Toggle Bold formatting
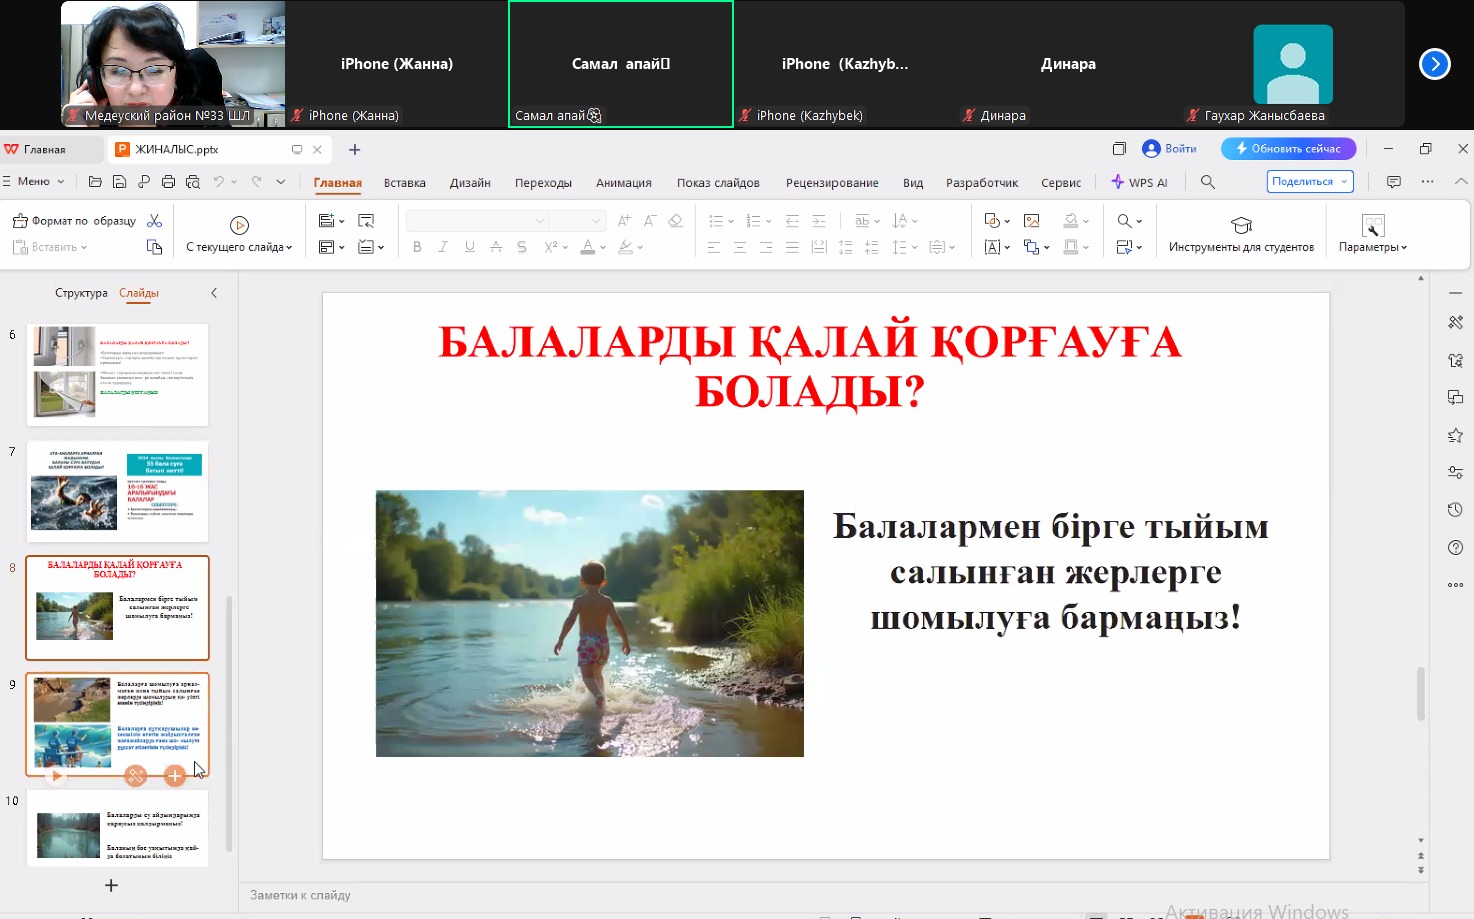The height and width of the screenshot is (919, 1474). (x=417, y=247)
